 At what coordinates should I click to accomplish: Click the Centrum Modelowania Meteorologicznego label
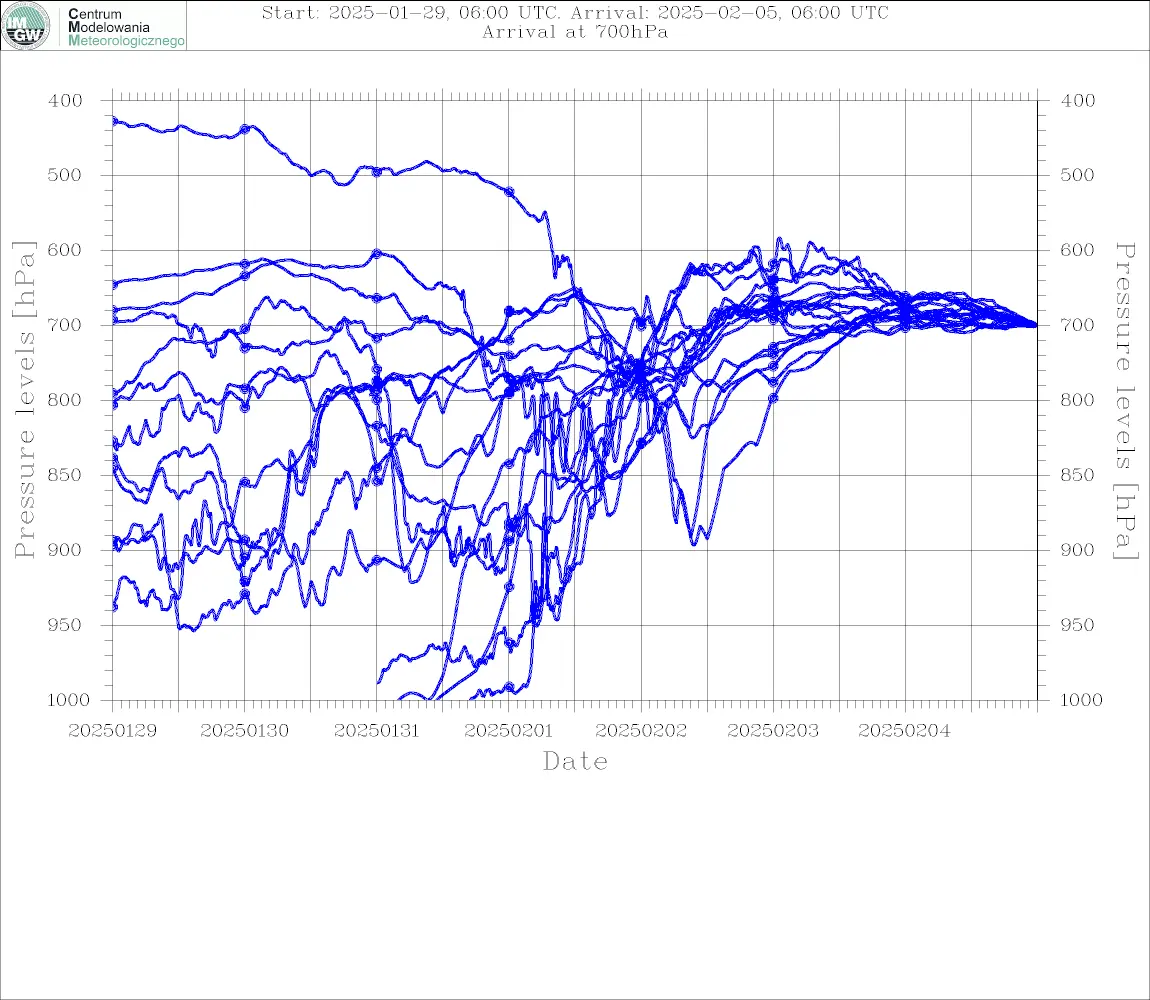pyautogui.click(x=125, y=27)
